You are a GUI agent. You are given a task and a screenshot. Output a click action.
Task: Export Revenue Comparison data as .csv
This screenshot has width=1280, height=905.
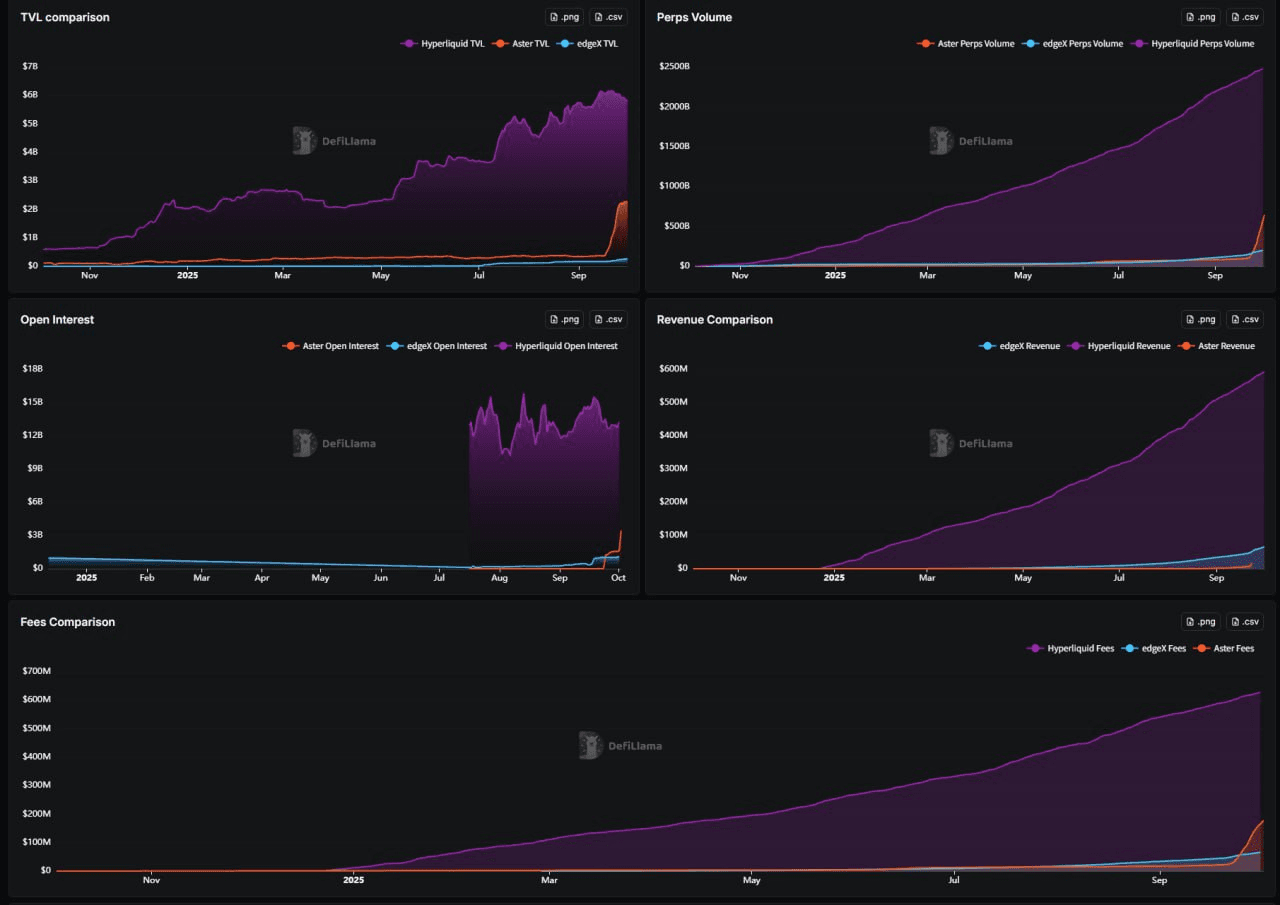point(1245,319)
